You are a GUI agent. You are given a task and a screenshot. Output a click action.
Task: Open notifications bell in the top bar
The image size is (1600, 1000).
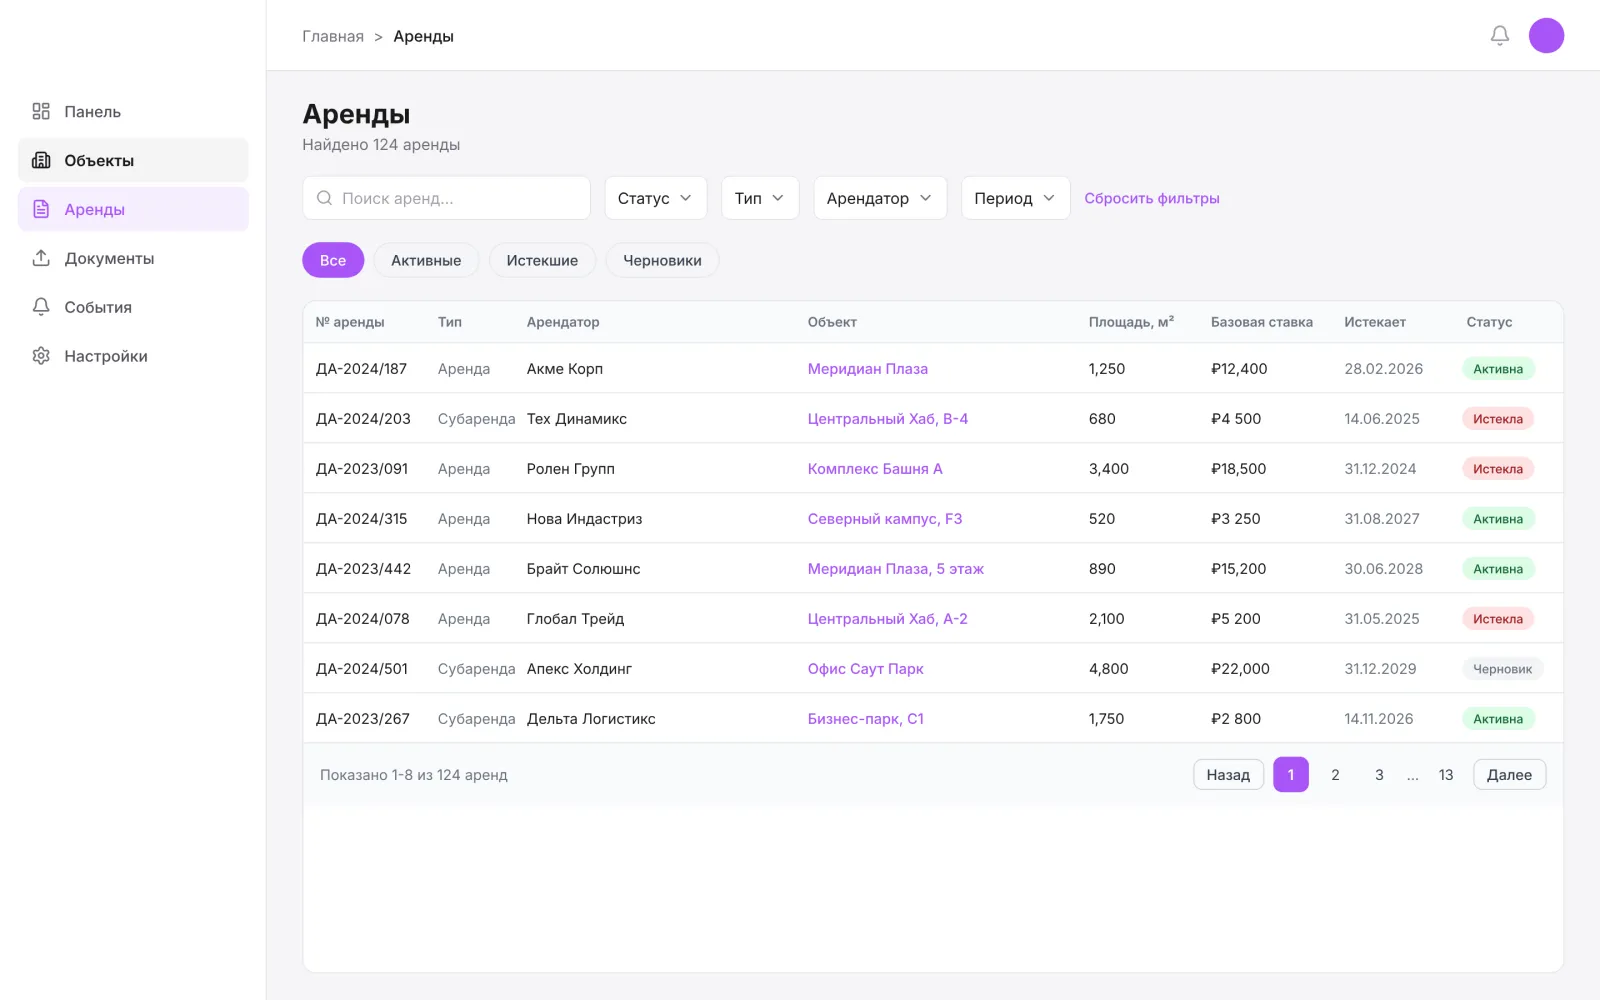point(1499,36)
